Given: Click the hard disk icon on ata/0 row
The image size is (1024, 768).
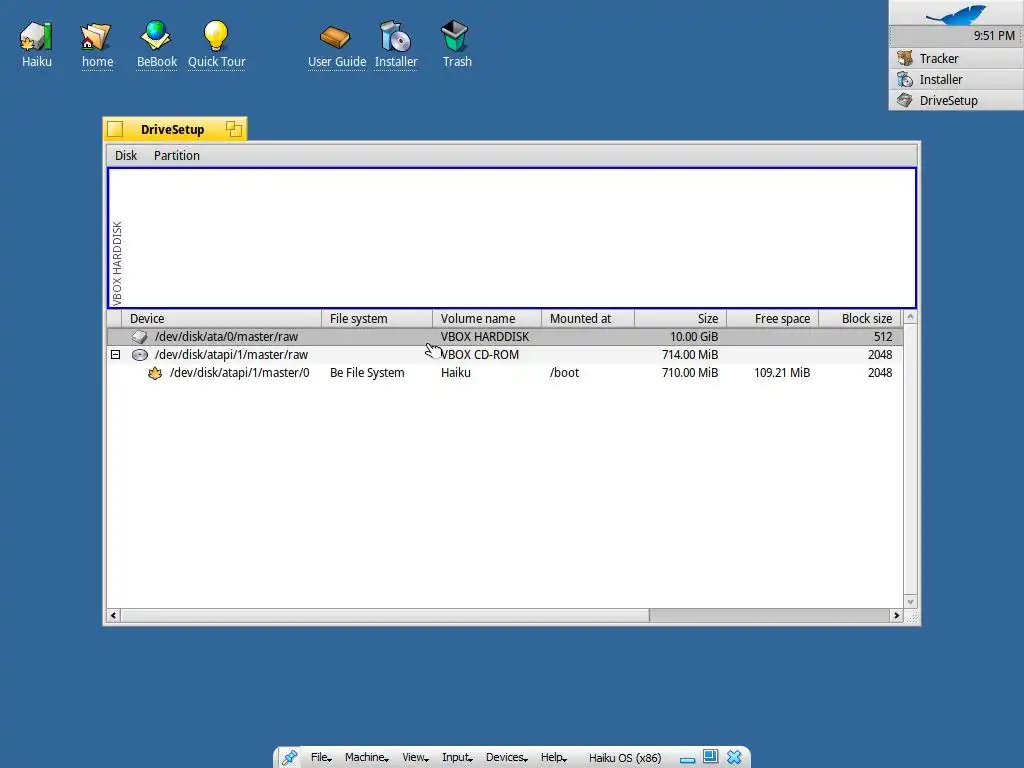Looking at the screenshot, I should [x=140, y=336].
